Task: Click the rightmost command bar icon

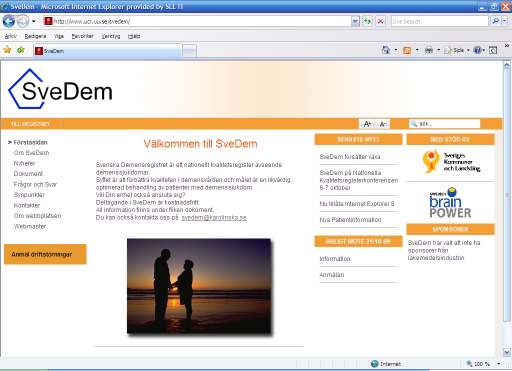Action: click(x=493, y=50)
